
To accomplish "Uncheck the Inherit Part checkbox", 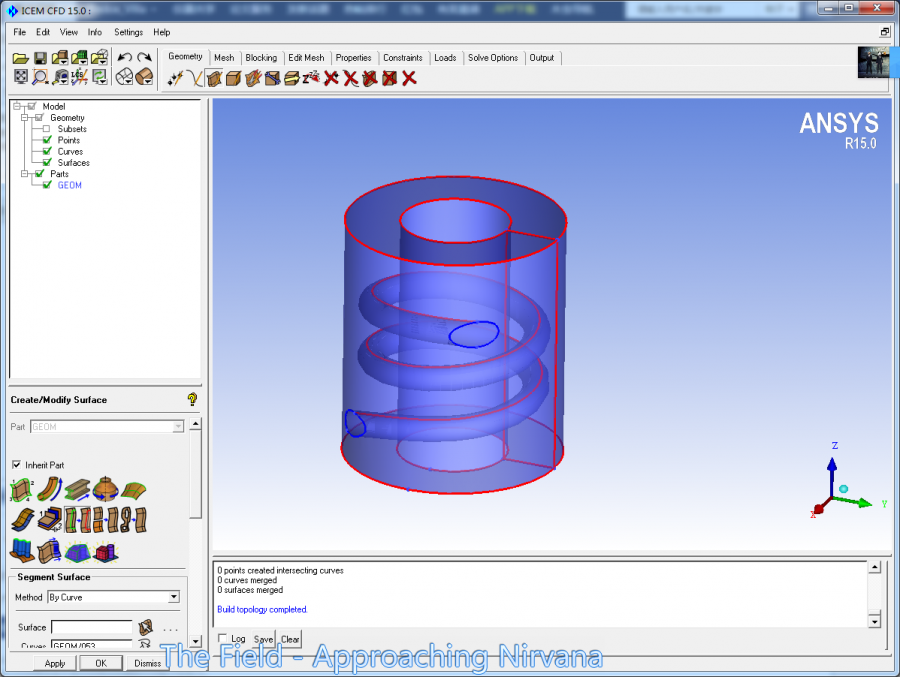I will point(17,465).
